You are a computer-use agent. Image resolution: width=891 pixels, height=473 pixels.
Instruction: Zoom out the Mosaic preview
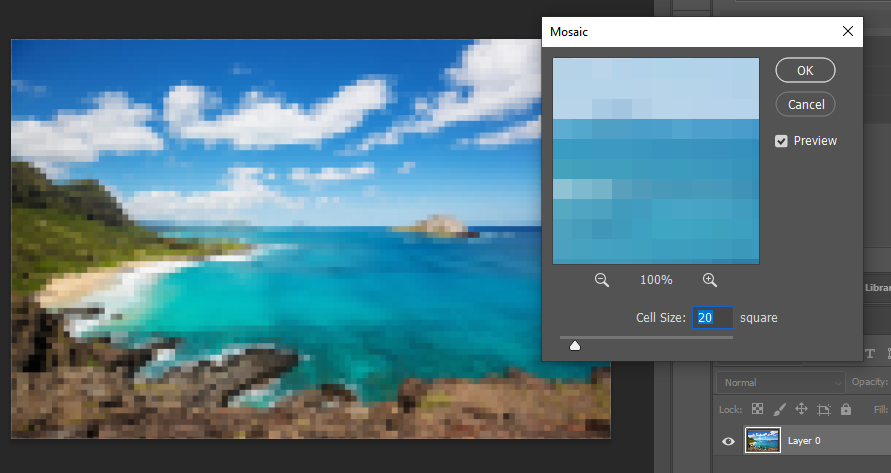point(602,281)
